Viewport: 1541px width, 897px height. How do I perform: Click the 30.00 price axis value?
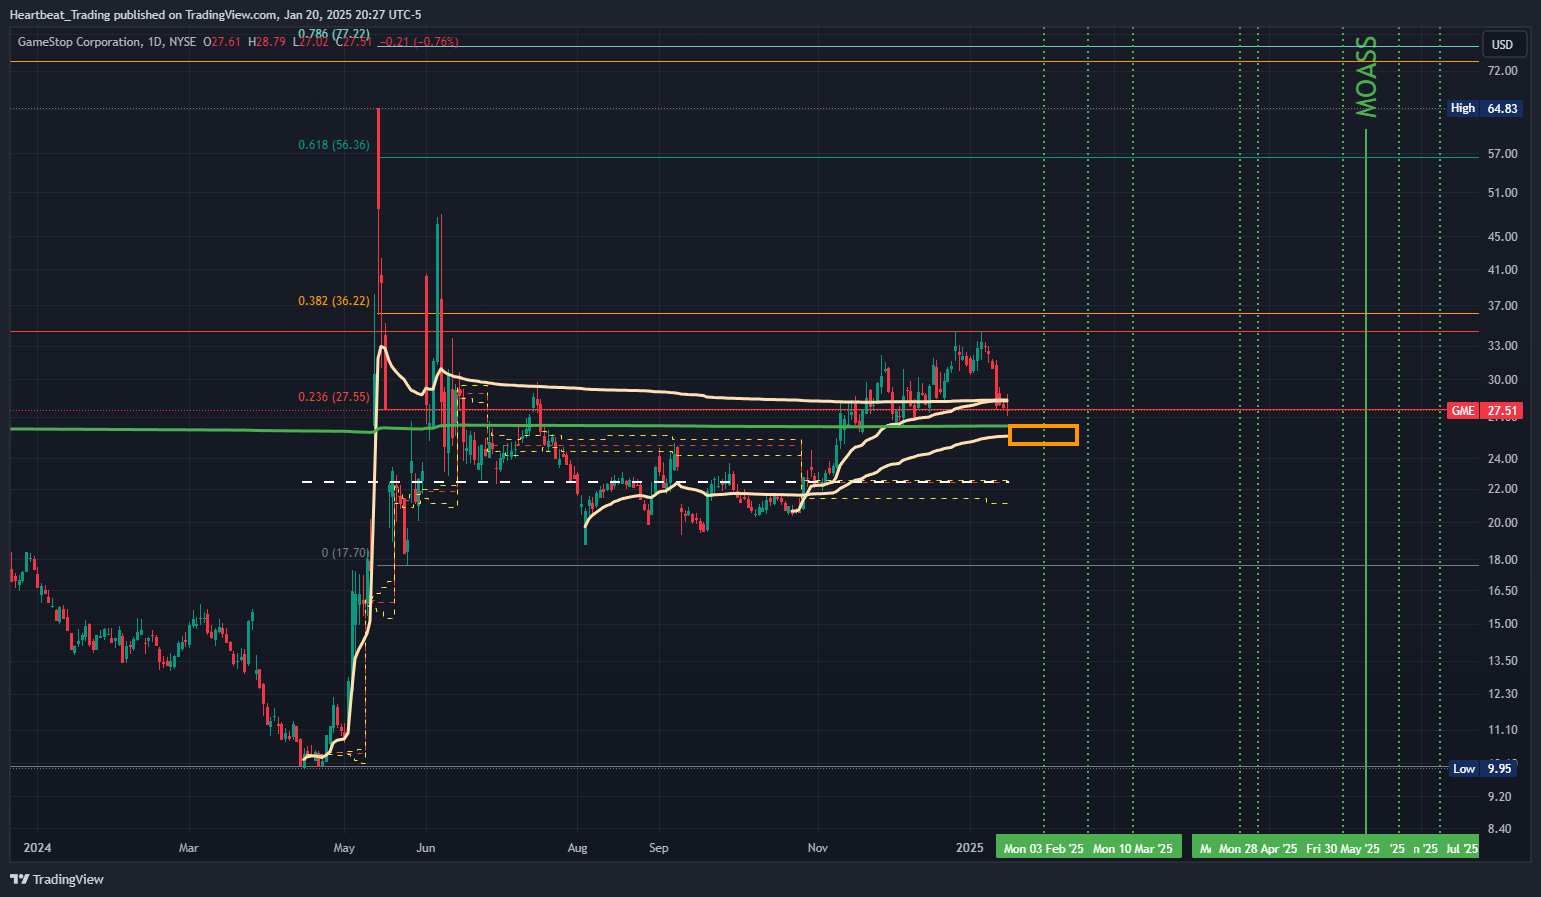click(x=1502, y=380)
